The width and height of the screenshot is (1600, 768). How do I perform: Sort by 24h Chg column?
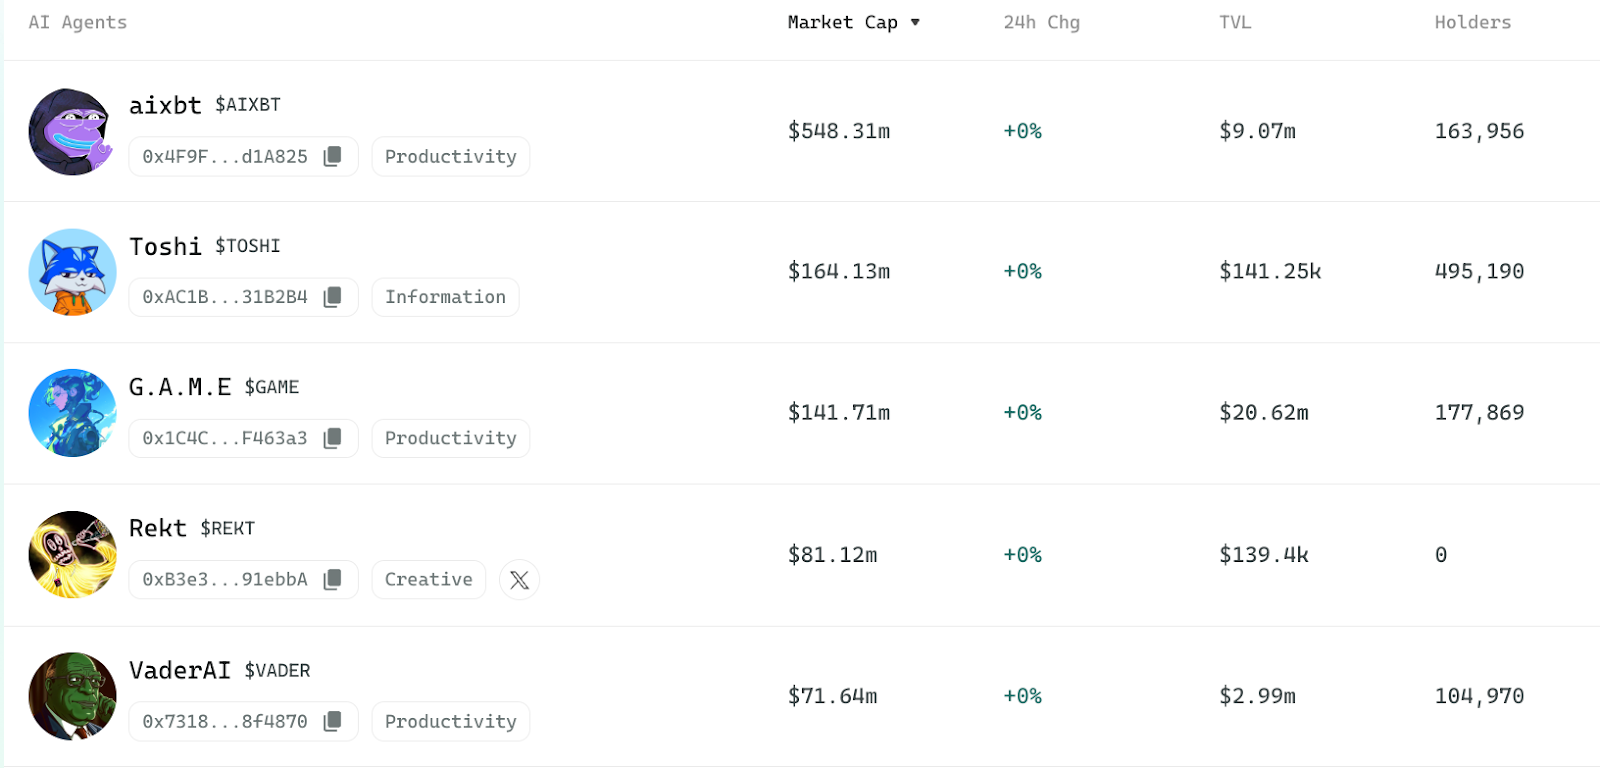(x=1041, y=22)
